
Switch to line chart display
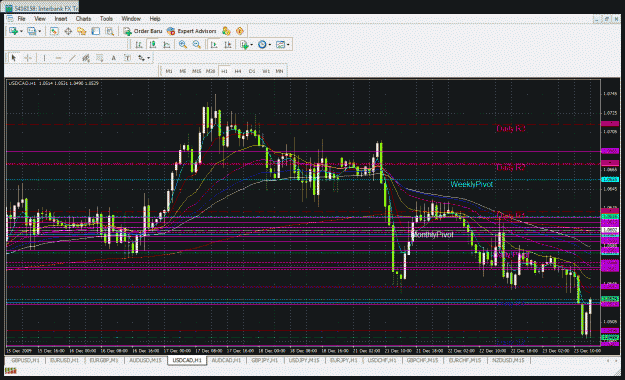point(167,45)
